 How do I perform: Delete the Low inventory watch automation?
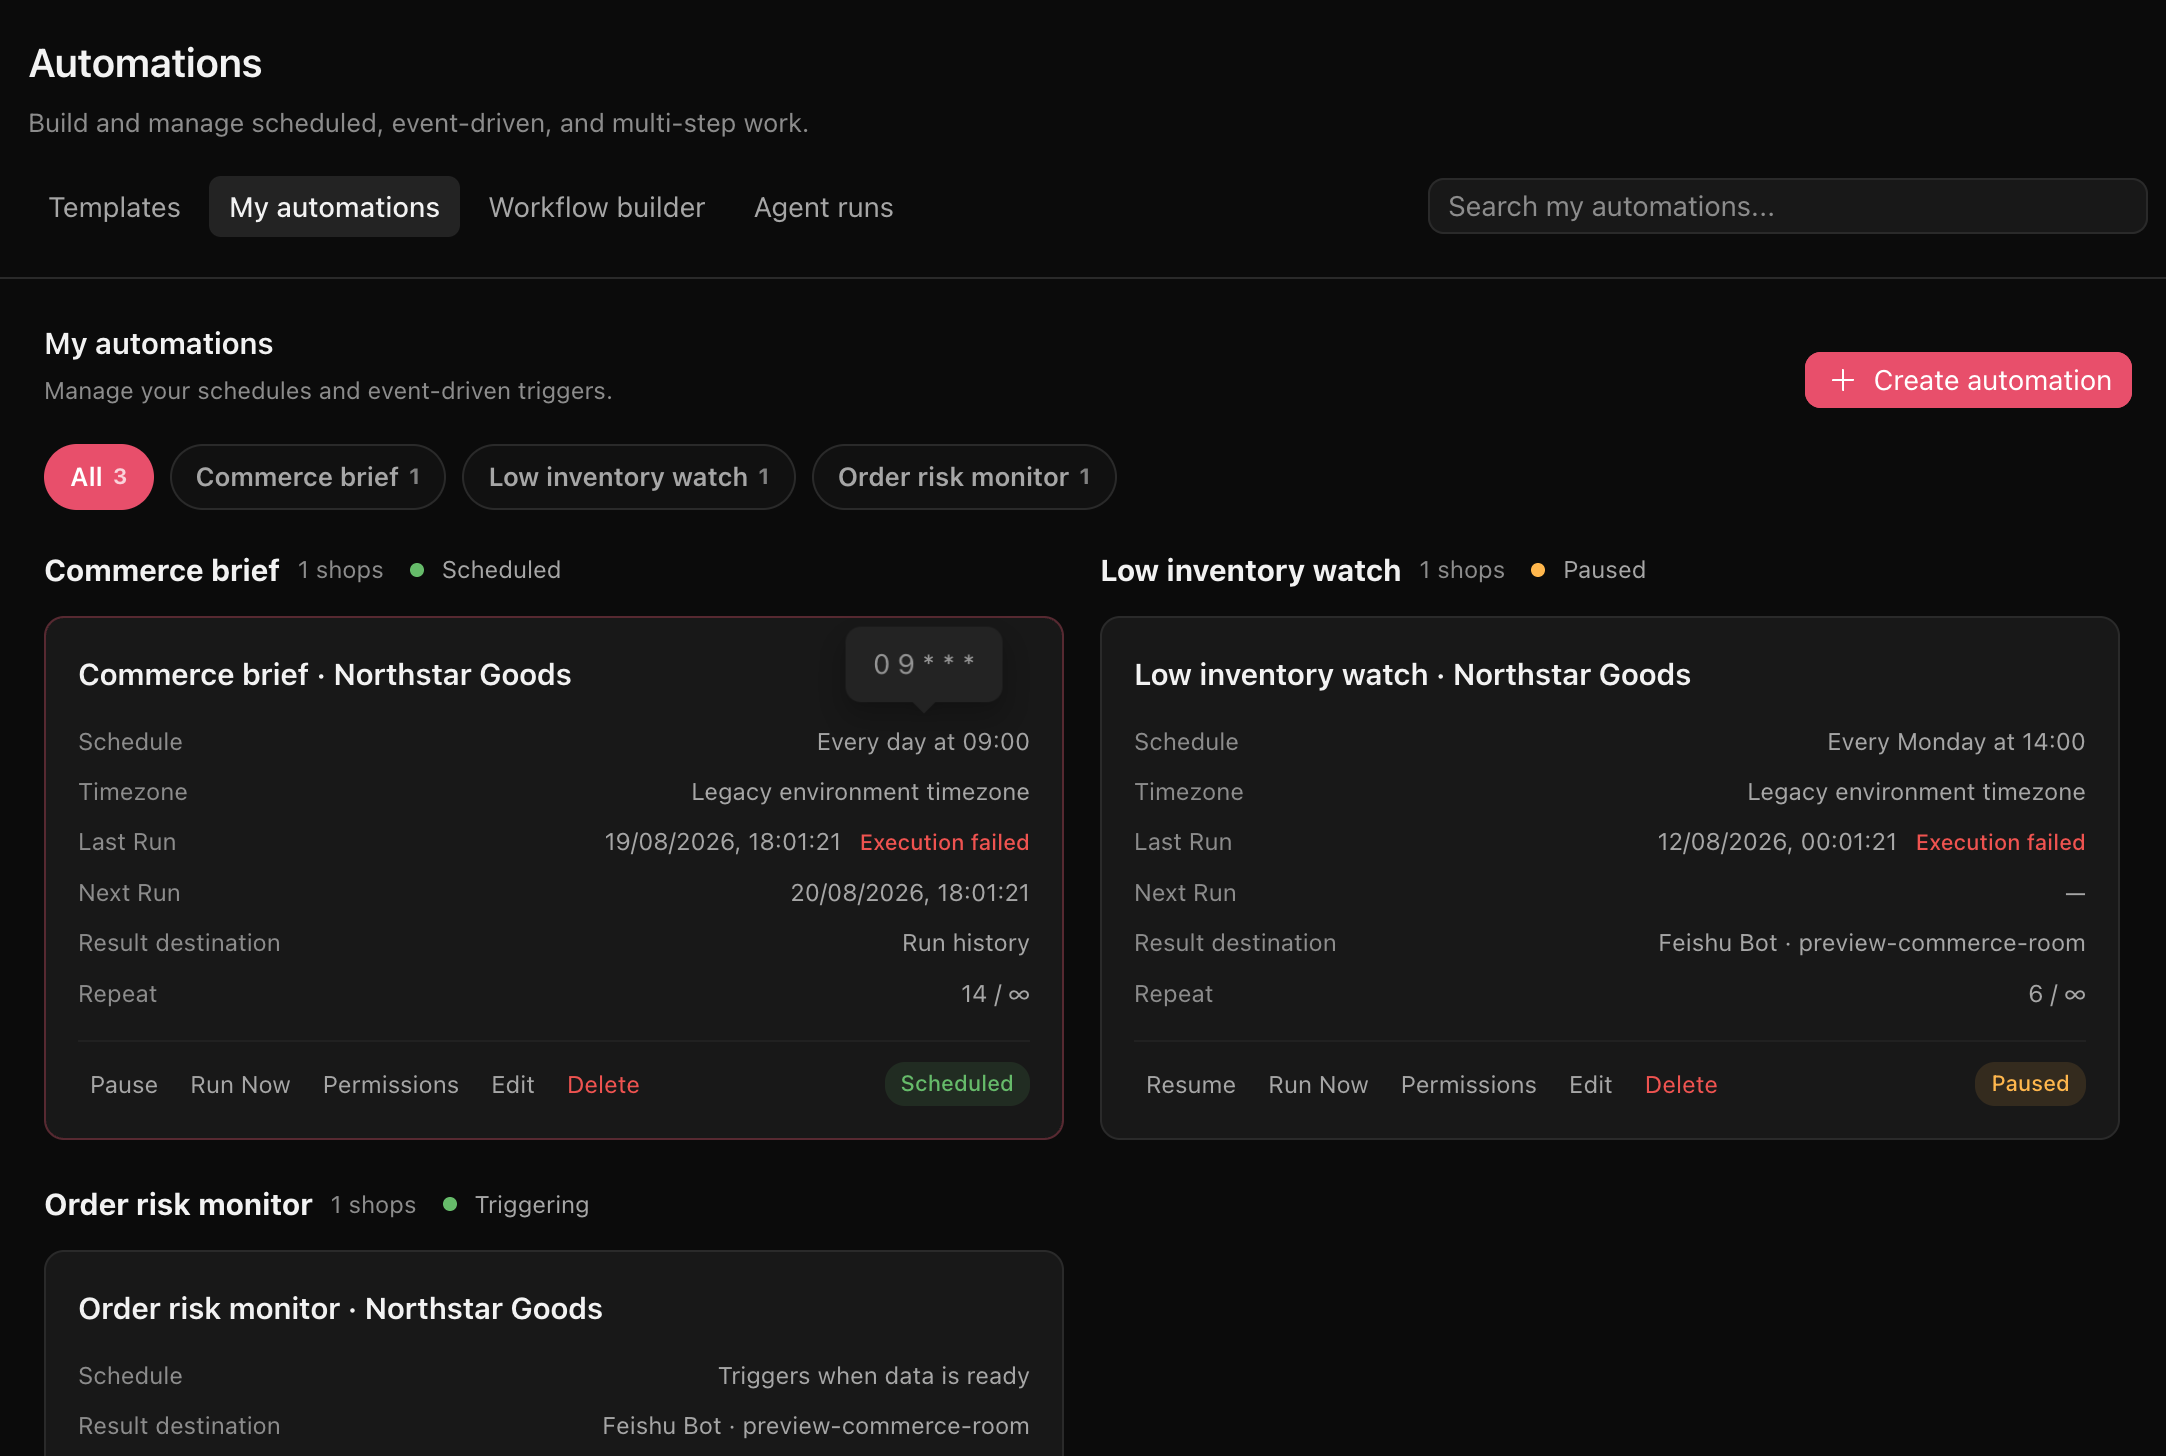[1681, 1085]
